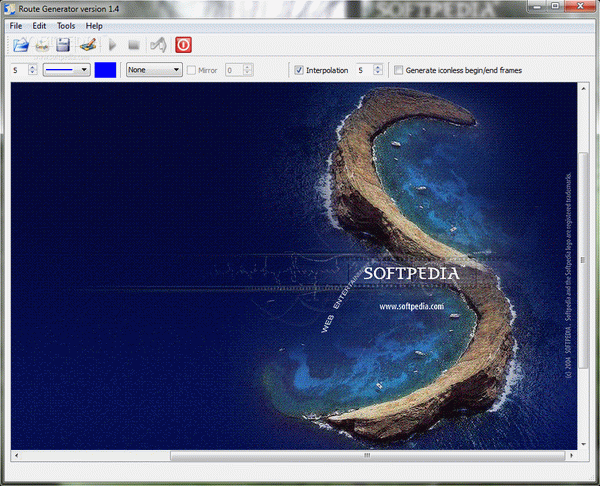Pick the blue line color swatch
Image resolution: width=600 pixels, height=486 pixels.
[106, 70]
